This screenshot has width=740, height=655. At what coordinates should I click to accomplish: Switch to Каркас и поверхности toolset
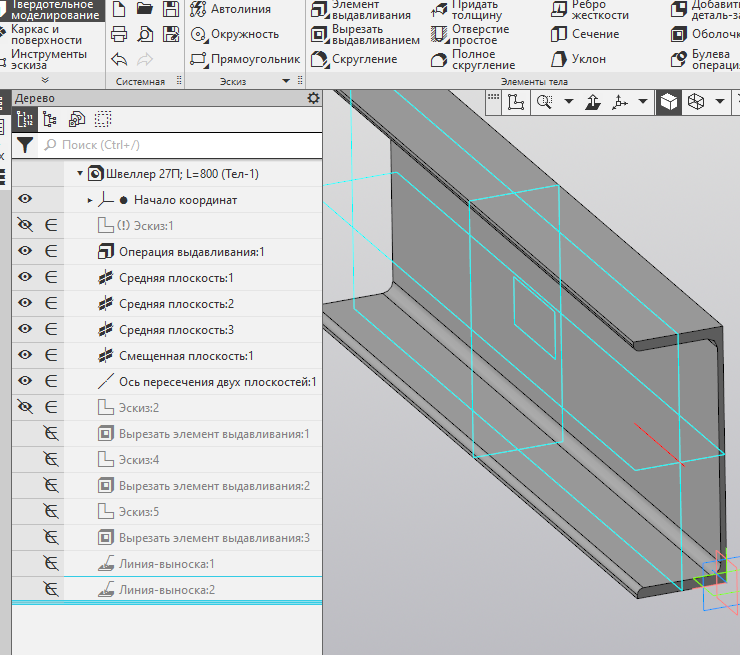[46, 34]
